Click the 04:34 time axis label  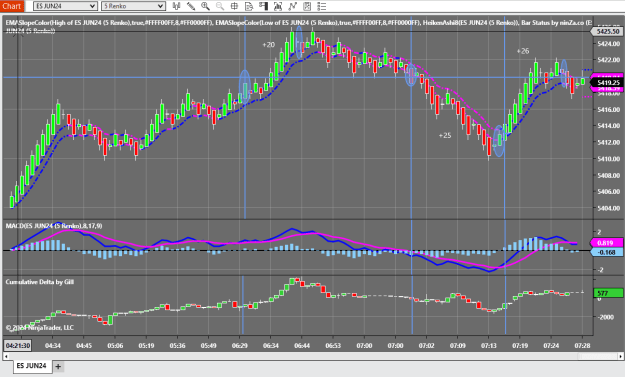tap(53, 346)
